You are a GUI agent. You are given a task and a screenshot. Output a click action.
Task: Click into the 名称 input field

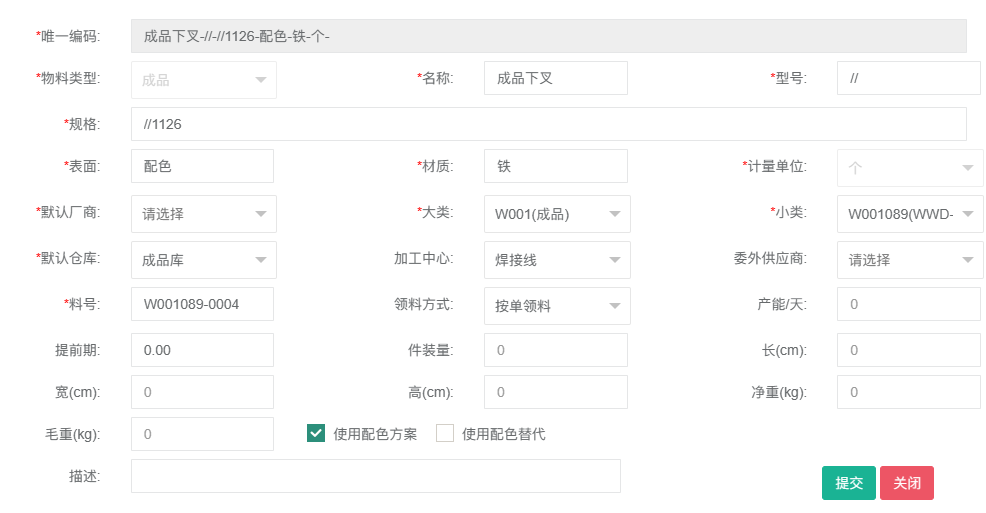click(x=555, y=78)
